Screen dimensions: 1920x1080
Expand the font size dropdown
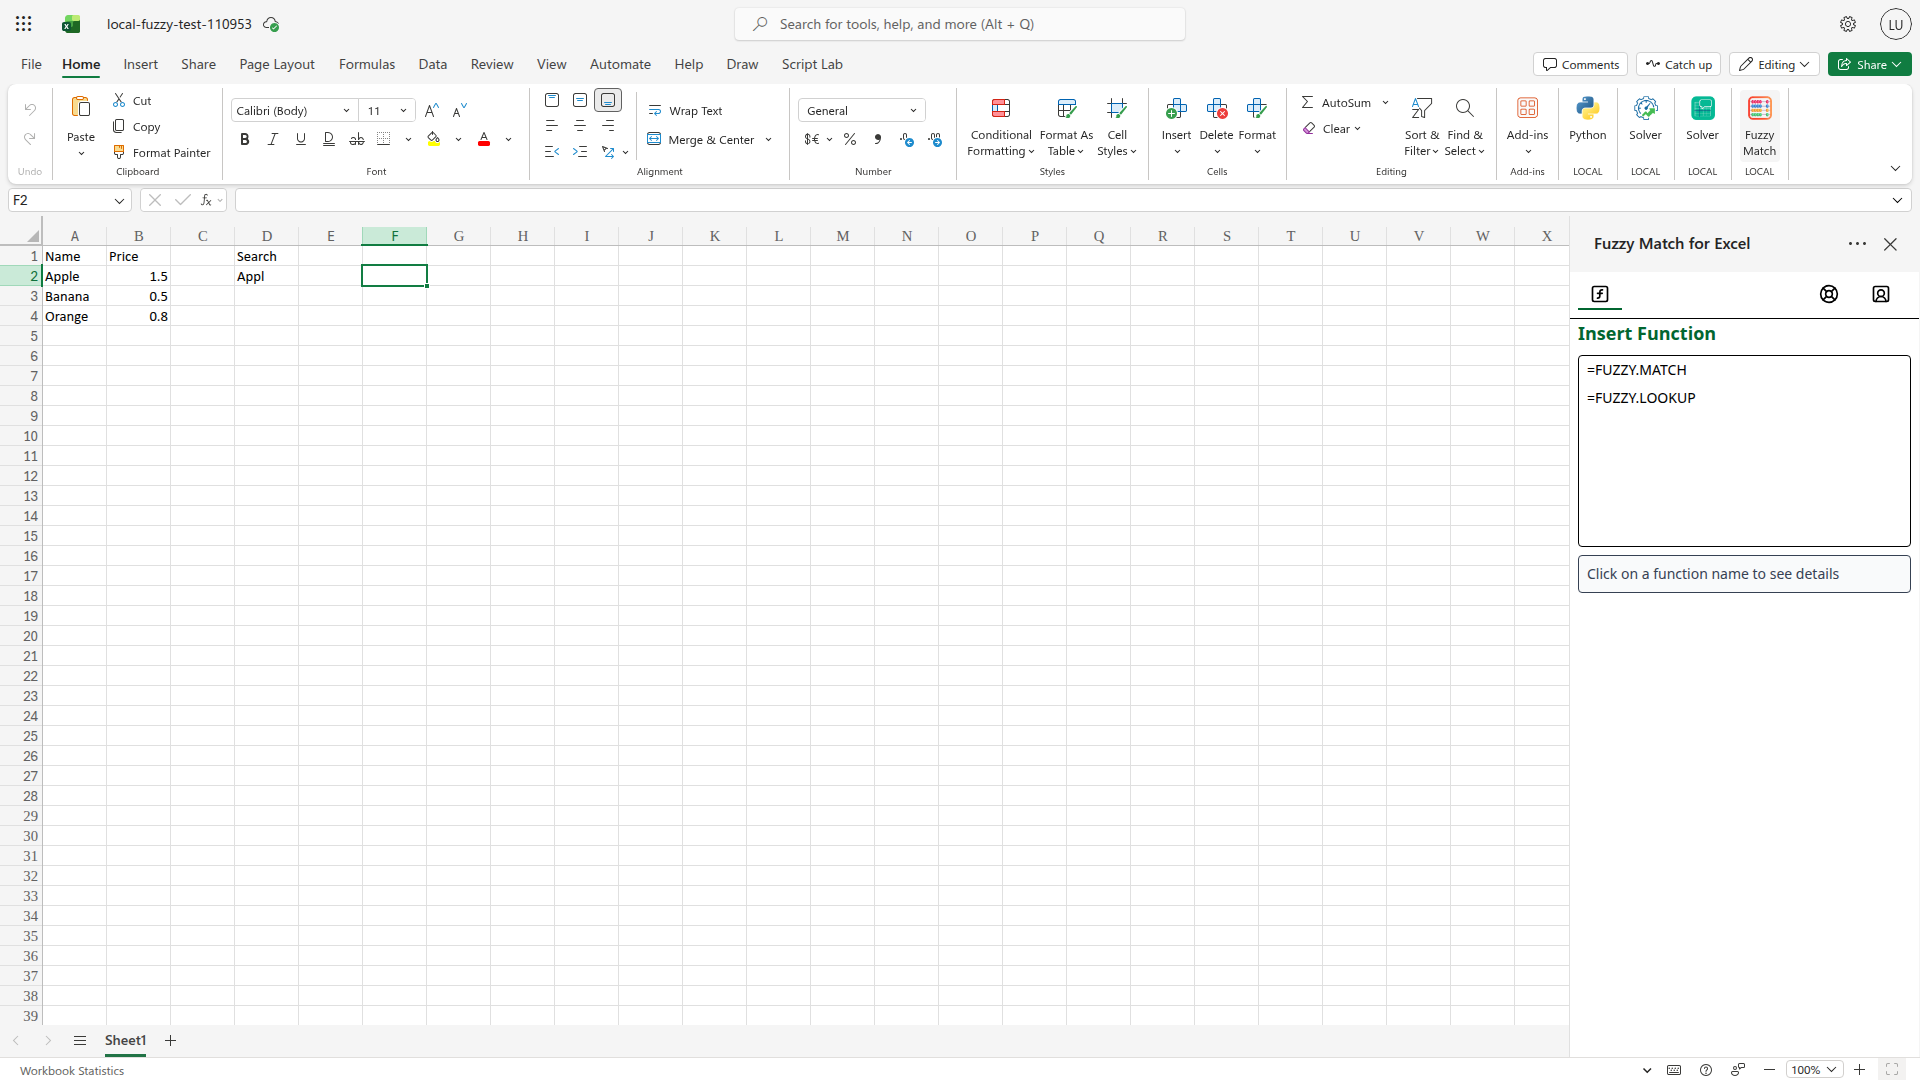[x=403, y=110]
